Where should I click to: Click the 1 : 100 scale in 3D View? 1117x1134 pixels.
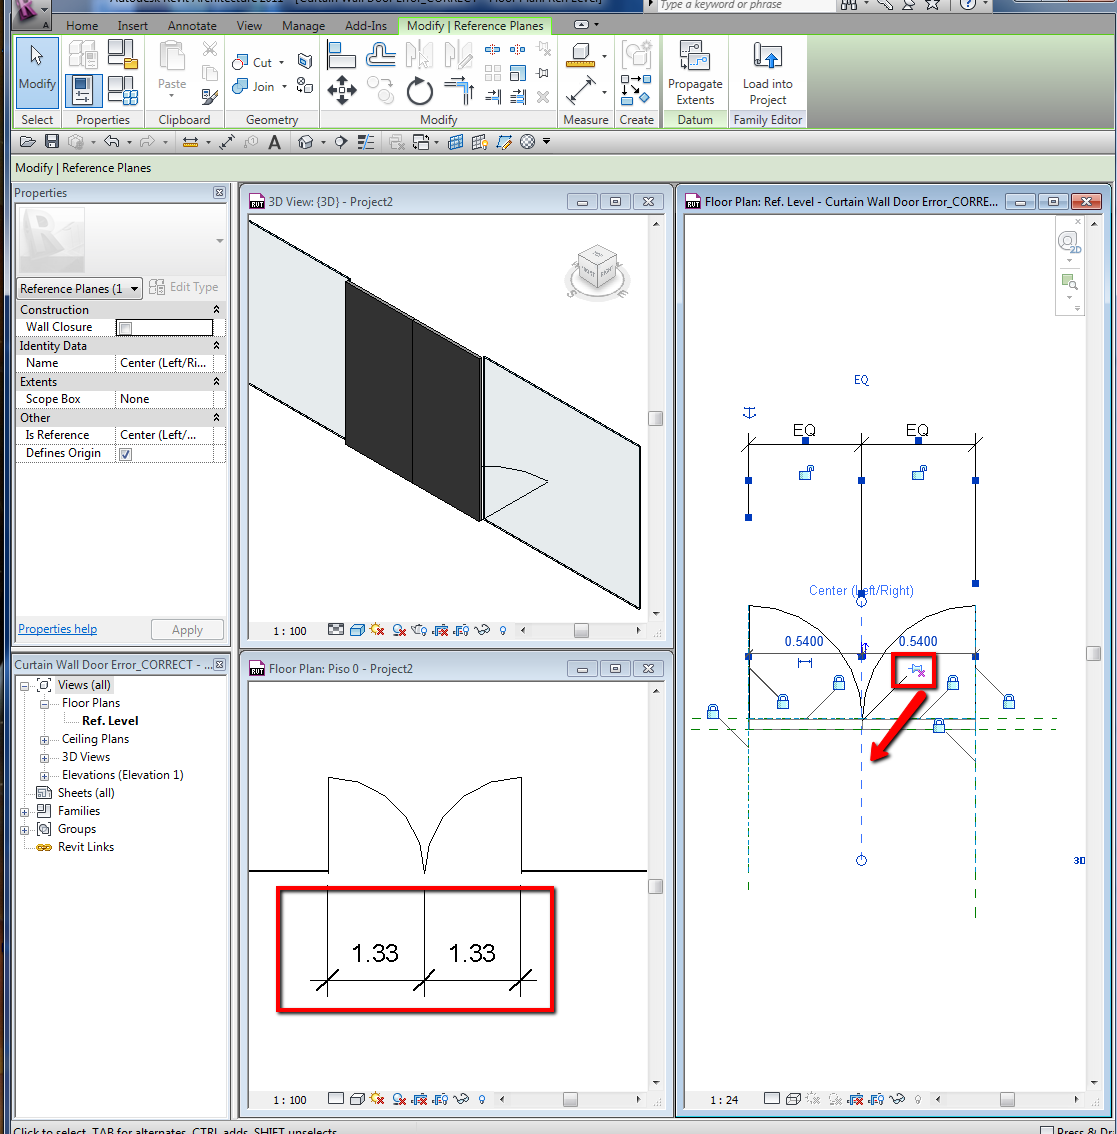click(289, 631)
